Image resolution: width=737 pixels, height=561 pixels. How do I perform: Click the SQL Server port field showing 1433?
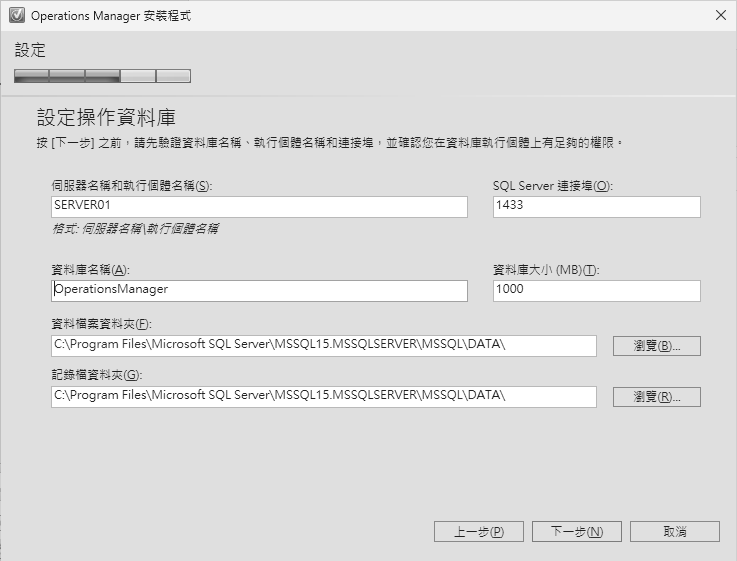596,207
